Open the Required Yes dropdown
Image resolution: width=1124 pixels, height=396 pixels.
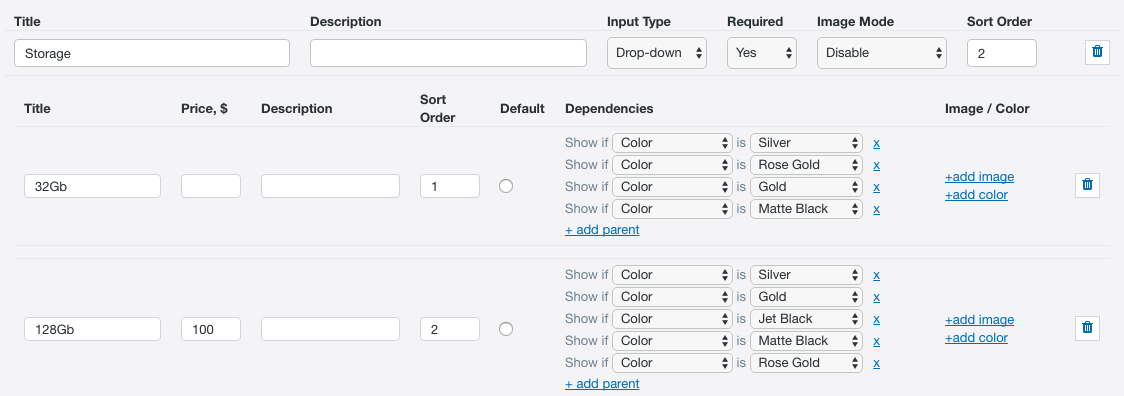point(761,53)
